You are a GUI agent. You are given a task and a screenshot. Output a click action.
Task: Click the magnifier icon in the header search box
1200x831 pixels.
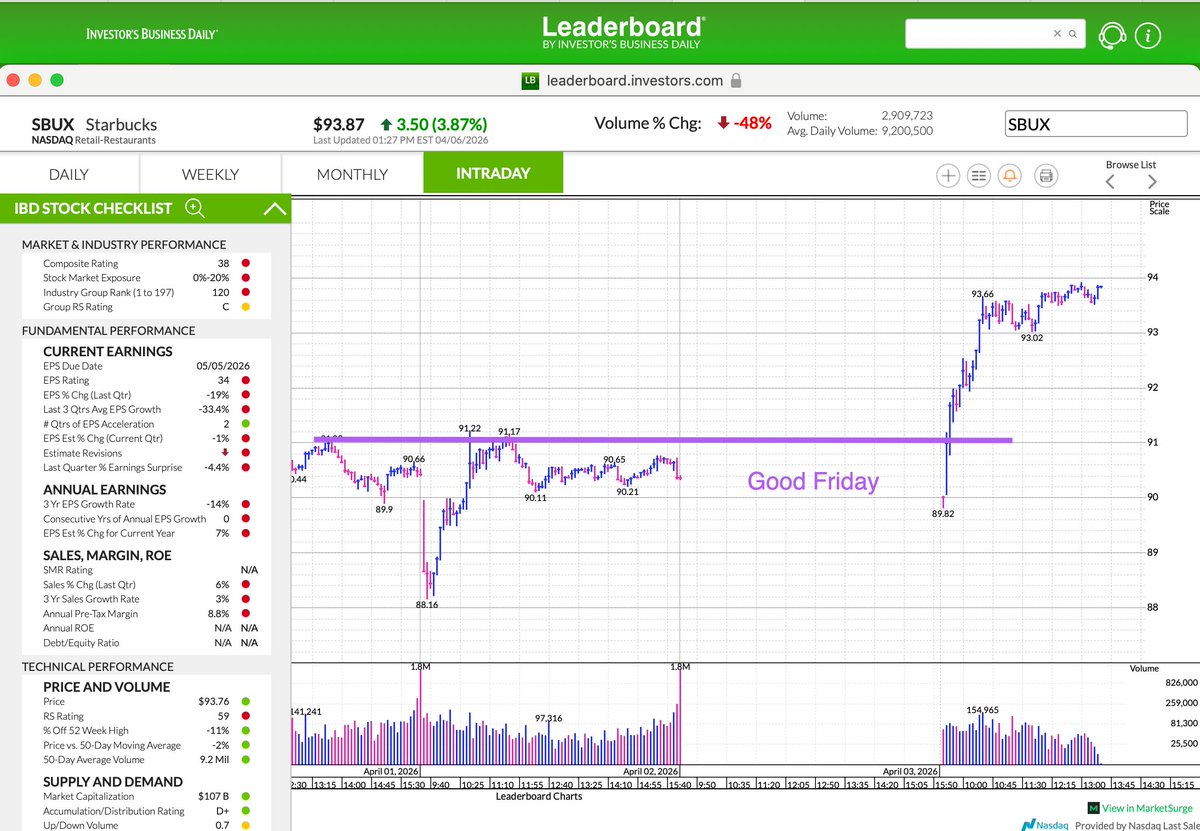1073,34
